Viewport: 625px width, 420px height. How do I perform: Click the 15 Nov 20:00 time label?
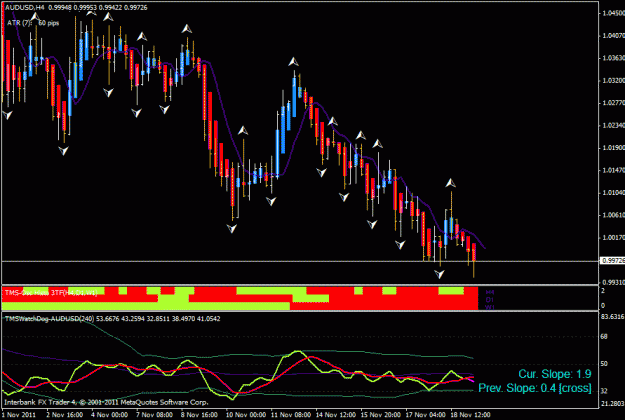(379, 415)
